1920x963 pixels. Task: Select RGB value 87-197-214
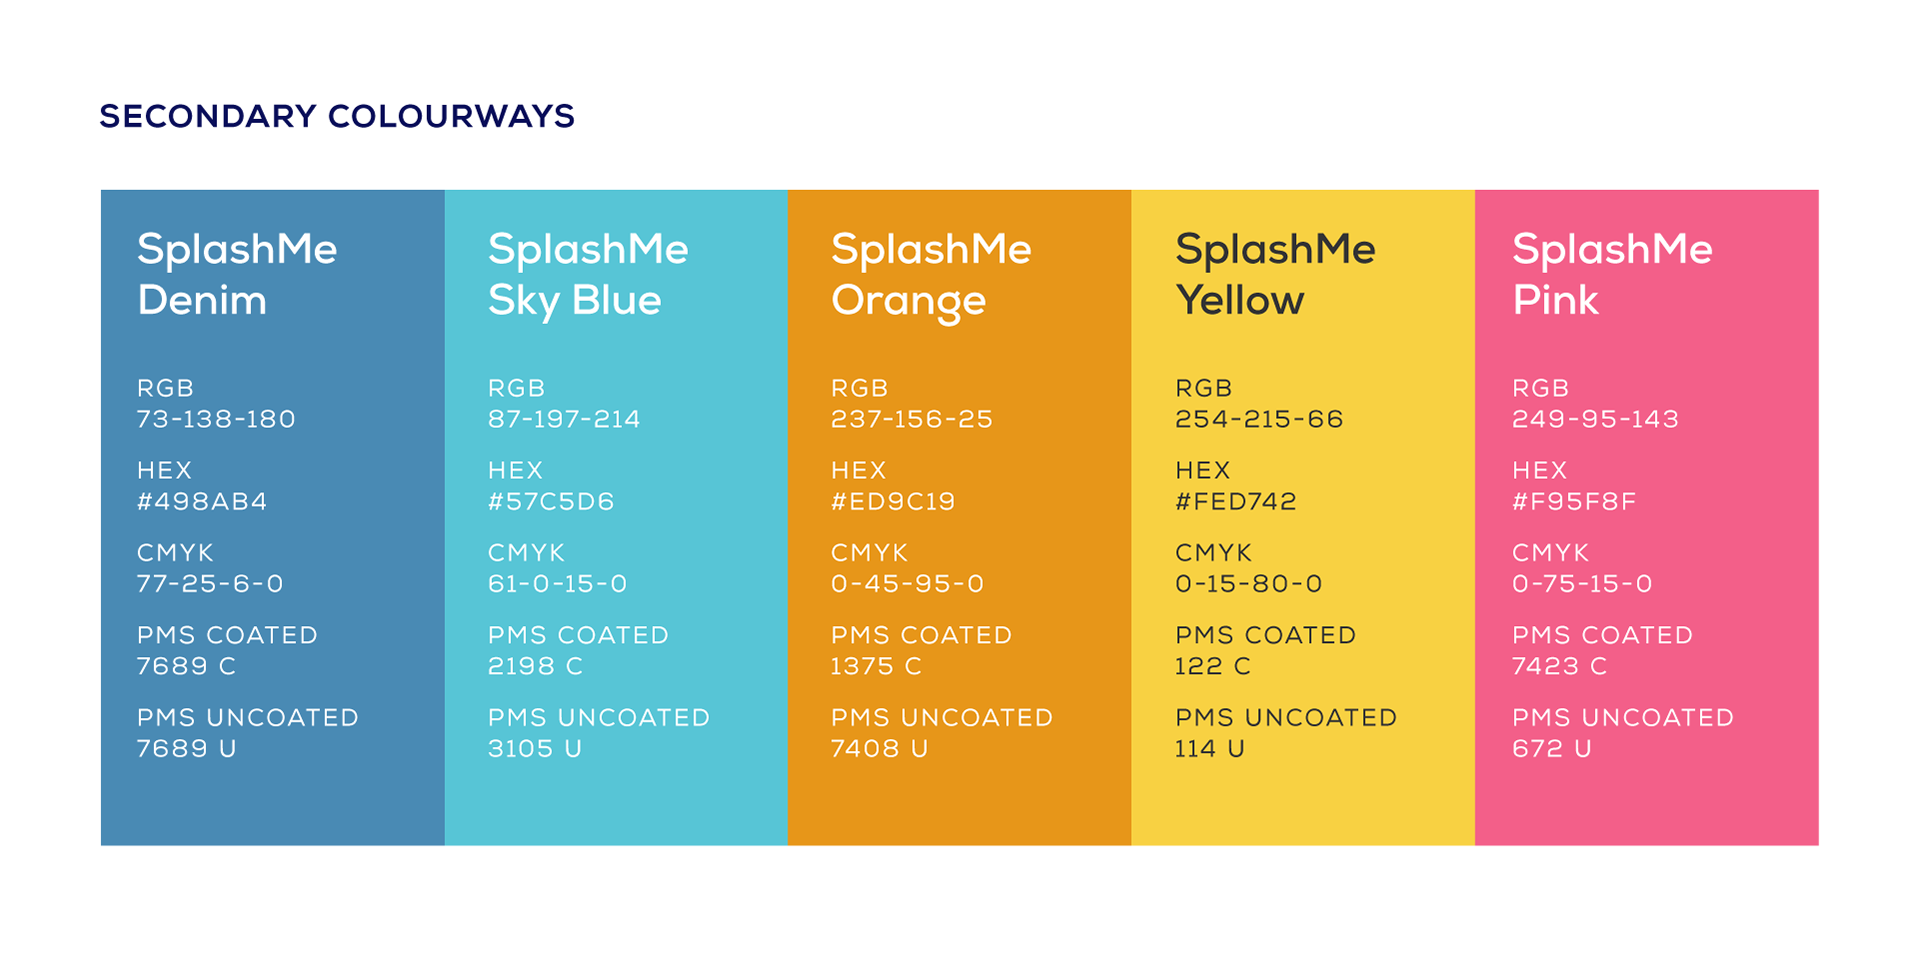564,419
